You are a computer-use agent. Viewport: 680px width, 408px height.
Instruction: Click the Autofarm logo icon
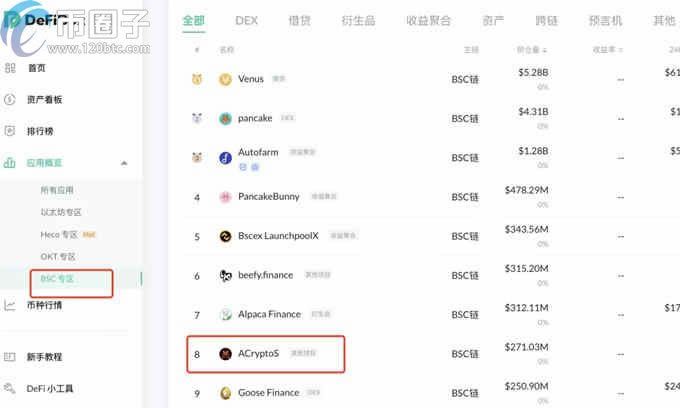click(x=225, y=158)
